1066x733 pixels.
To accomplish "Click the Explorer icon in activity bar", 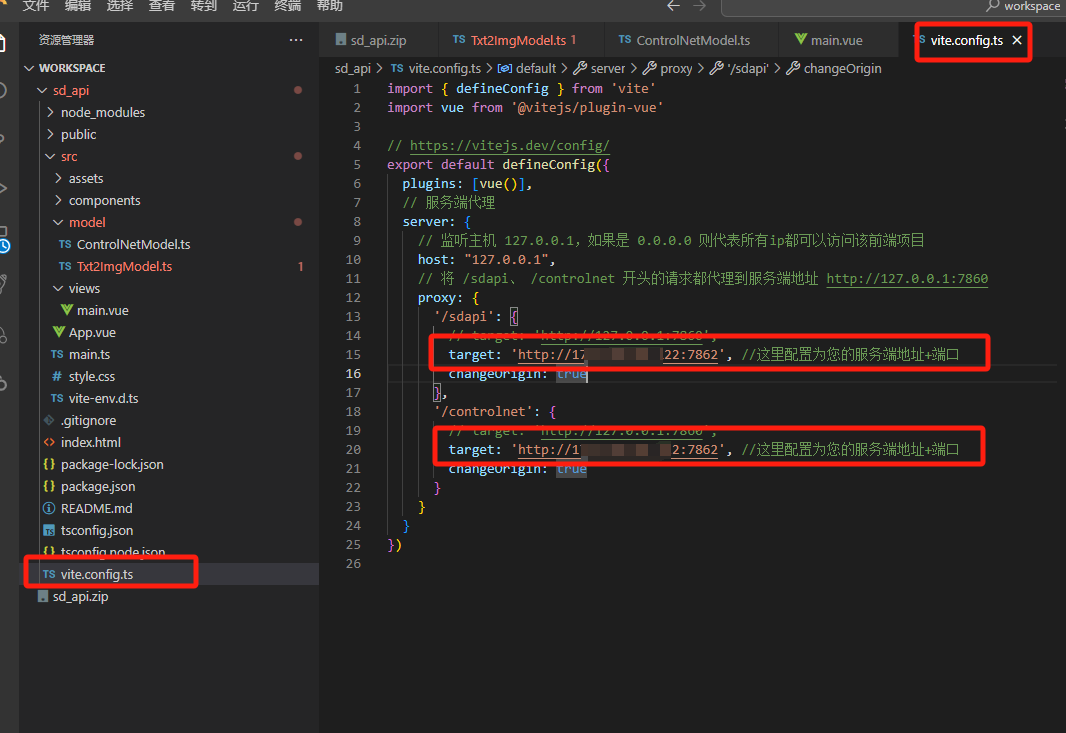I will pyautogui.click(x=6, y=44).
